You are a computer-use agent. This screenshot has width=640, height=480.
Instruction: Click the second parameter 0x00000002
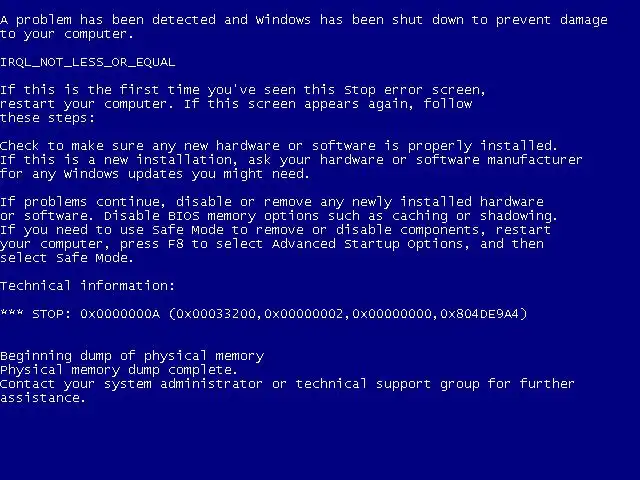coord(304,314)
